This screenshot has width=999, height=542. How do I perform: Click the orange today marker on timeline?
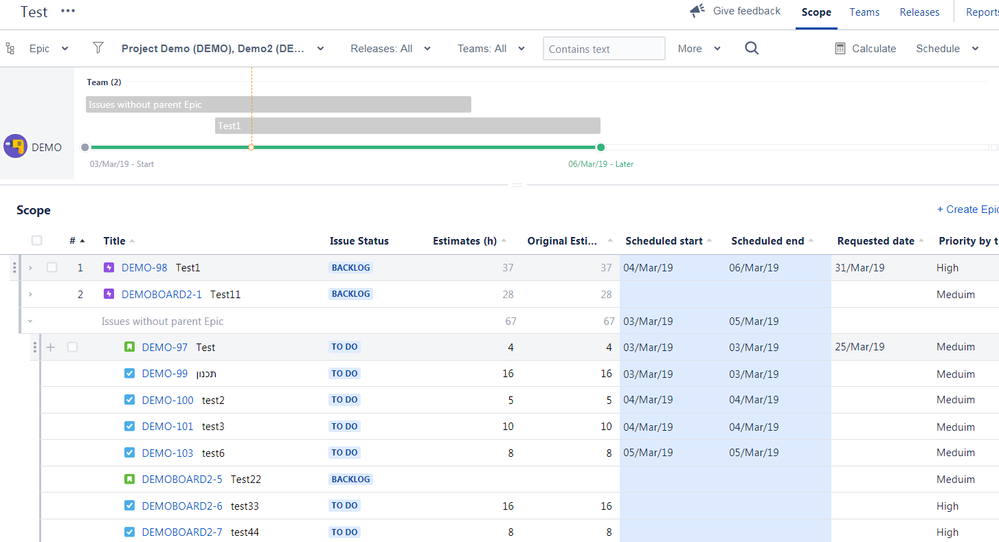point(251,147)
